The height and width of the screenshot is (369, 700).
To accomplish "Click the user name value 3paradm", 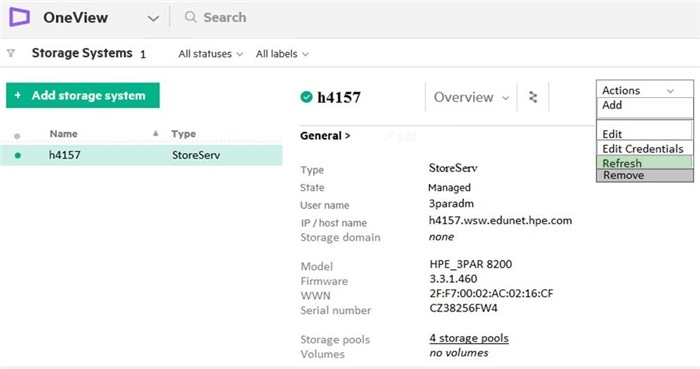I will tap(451, 203).
